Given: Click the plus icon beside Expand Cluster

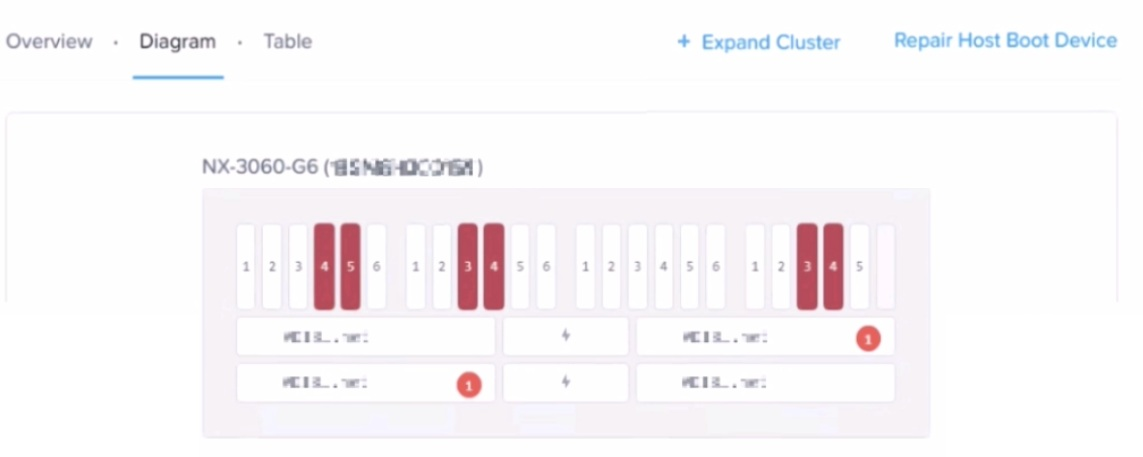Looking at the screenshot, I should [683, 42].
